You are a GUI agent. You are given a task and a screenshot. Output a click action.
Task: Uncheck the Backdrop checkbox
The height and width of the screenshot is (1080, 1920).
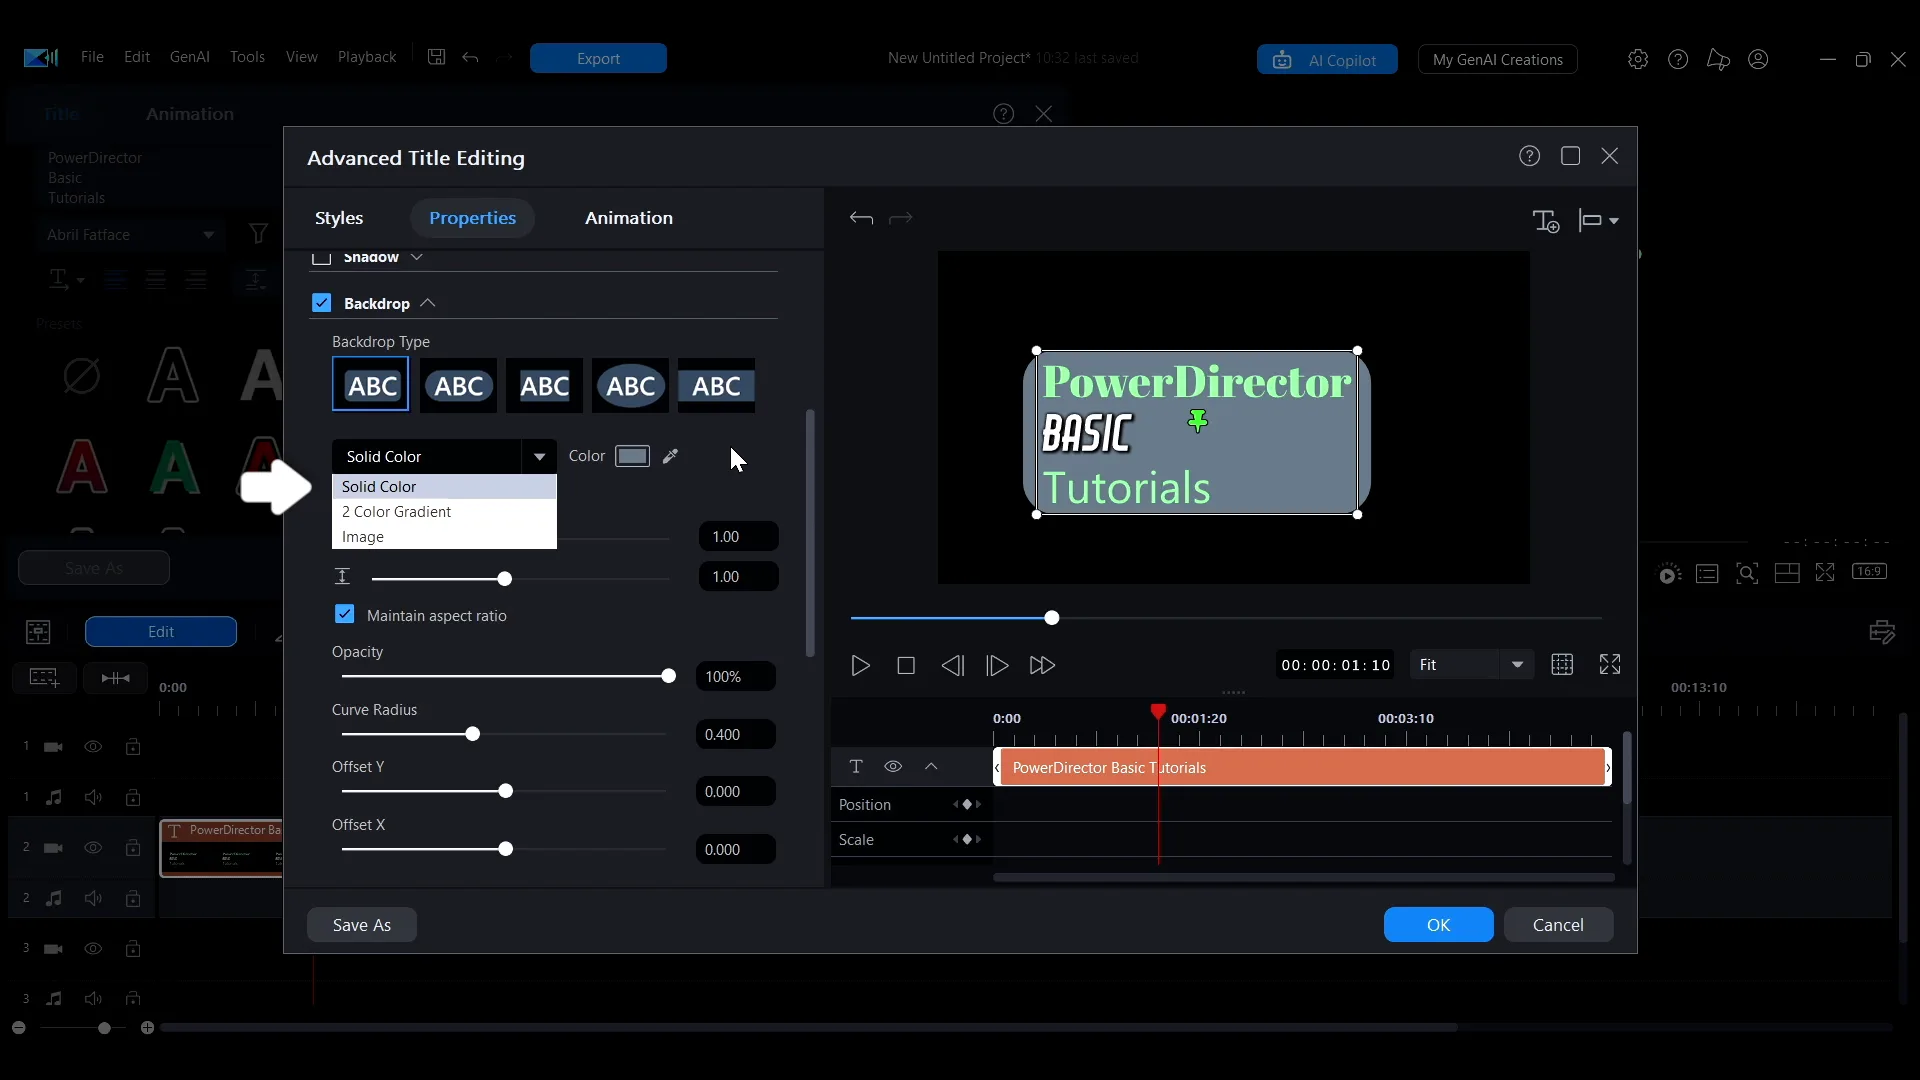321,302
